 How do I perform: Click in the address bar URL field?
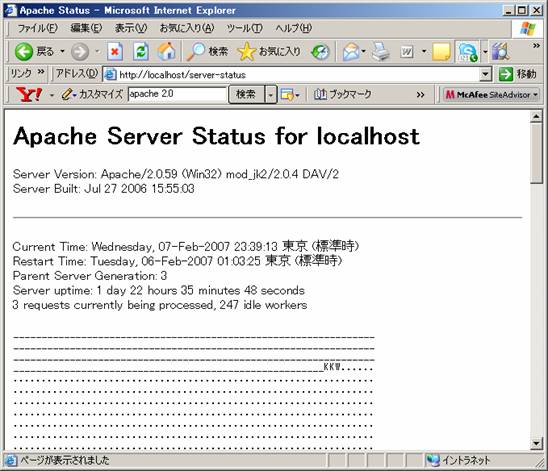click(x=297, y=74)
